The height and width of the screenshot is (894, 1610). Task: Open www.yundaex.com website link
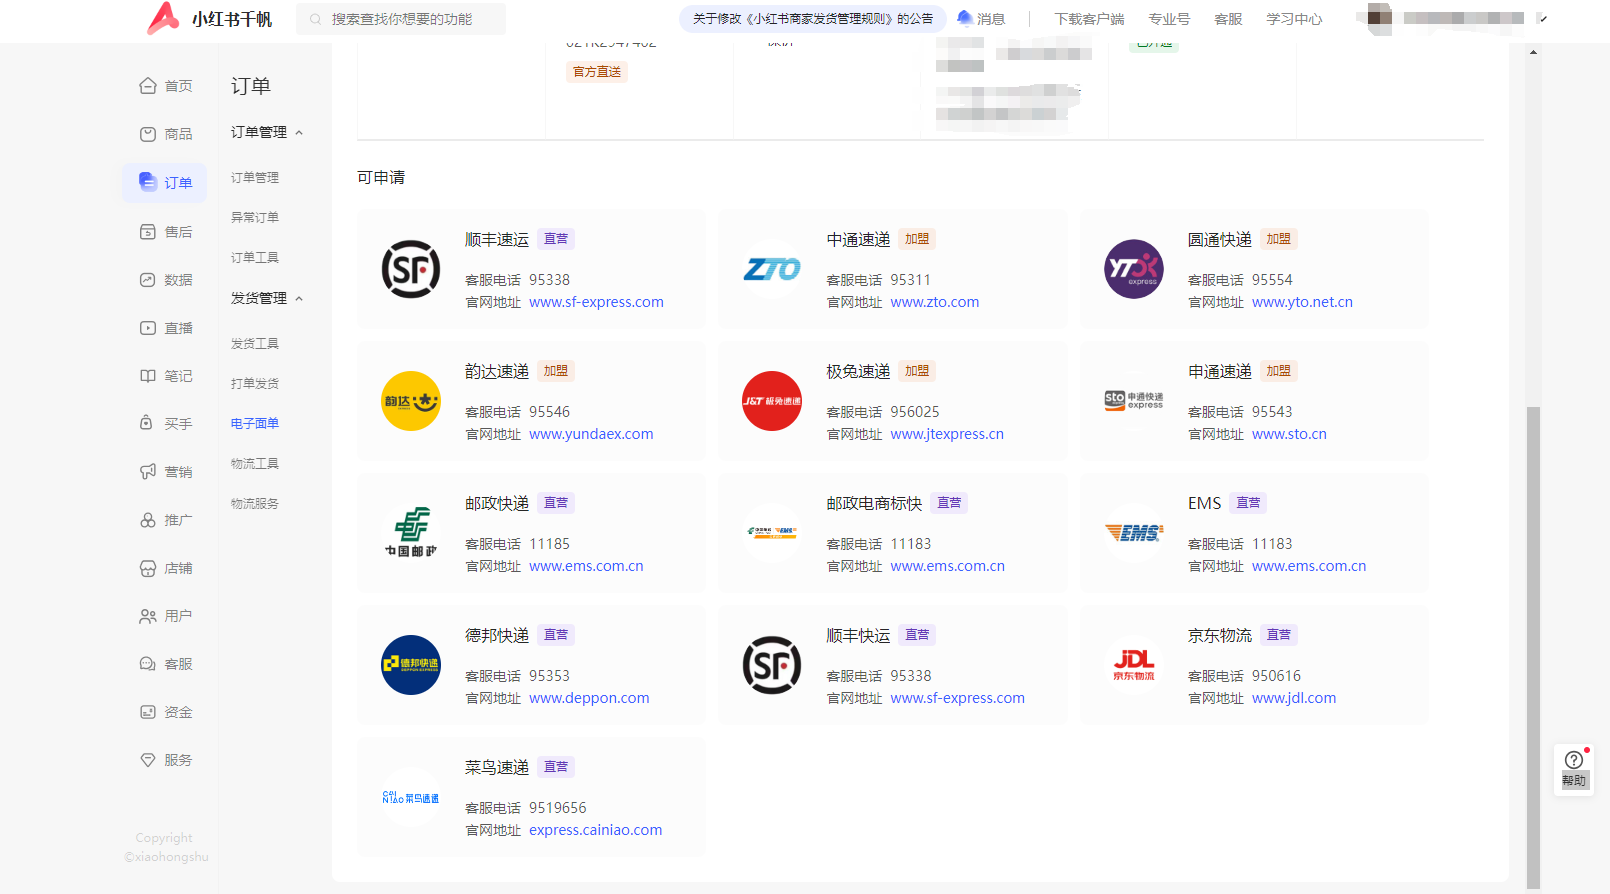tap(591, 434)
